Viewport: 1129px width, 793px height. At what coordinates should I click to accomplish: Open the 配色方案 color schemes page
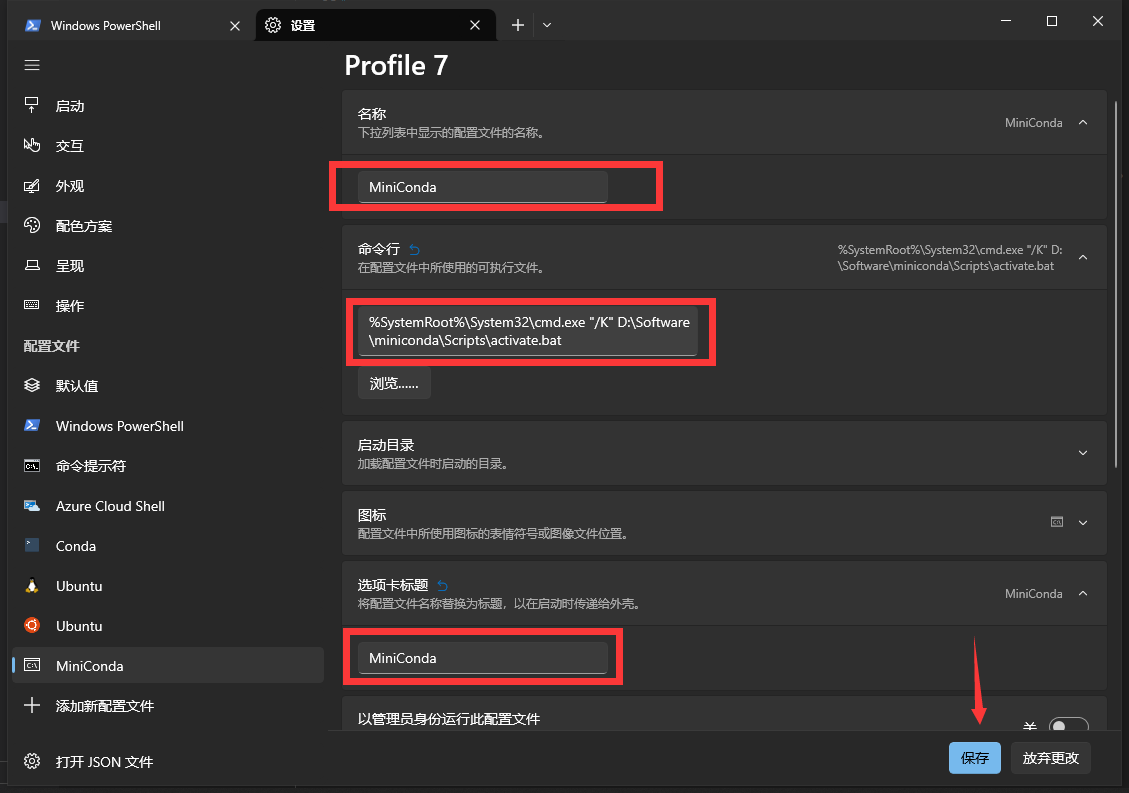coord(168,225)
